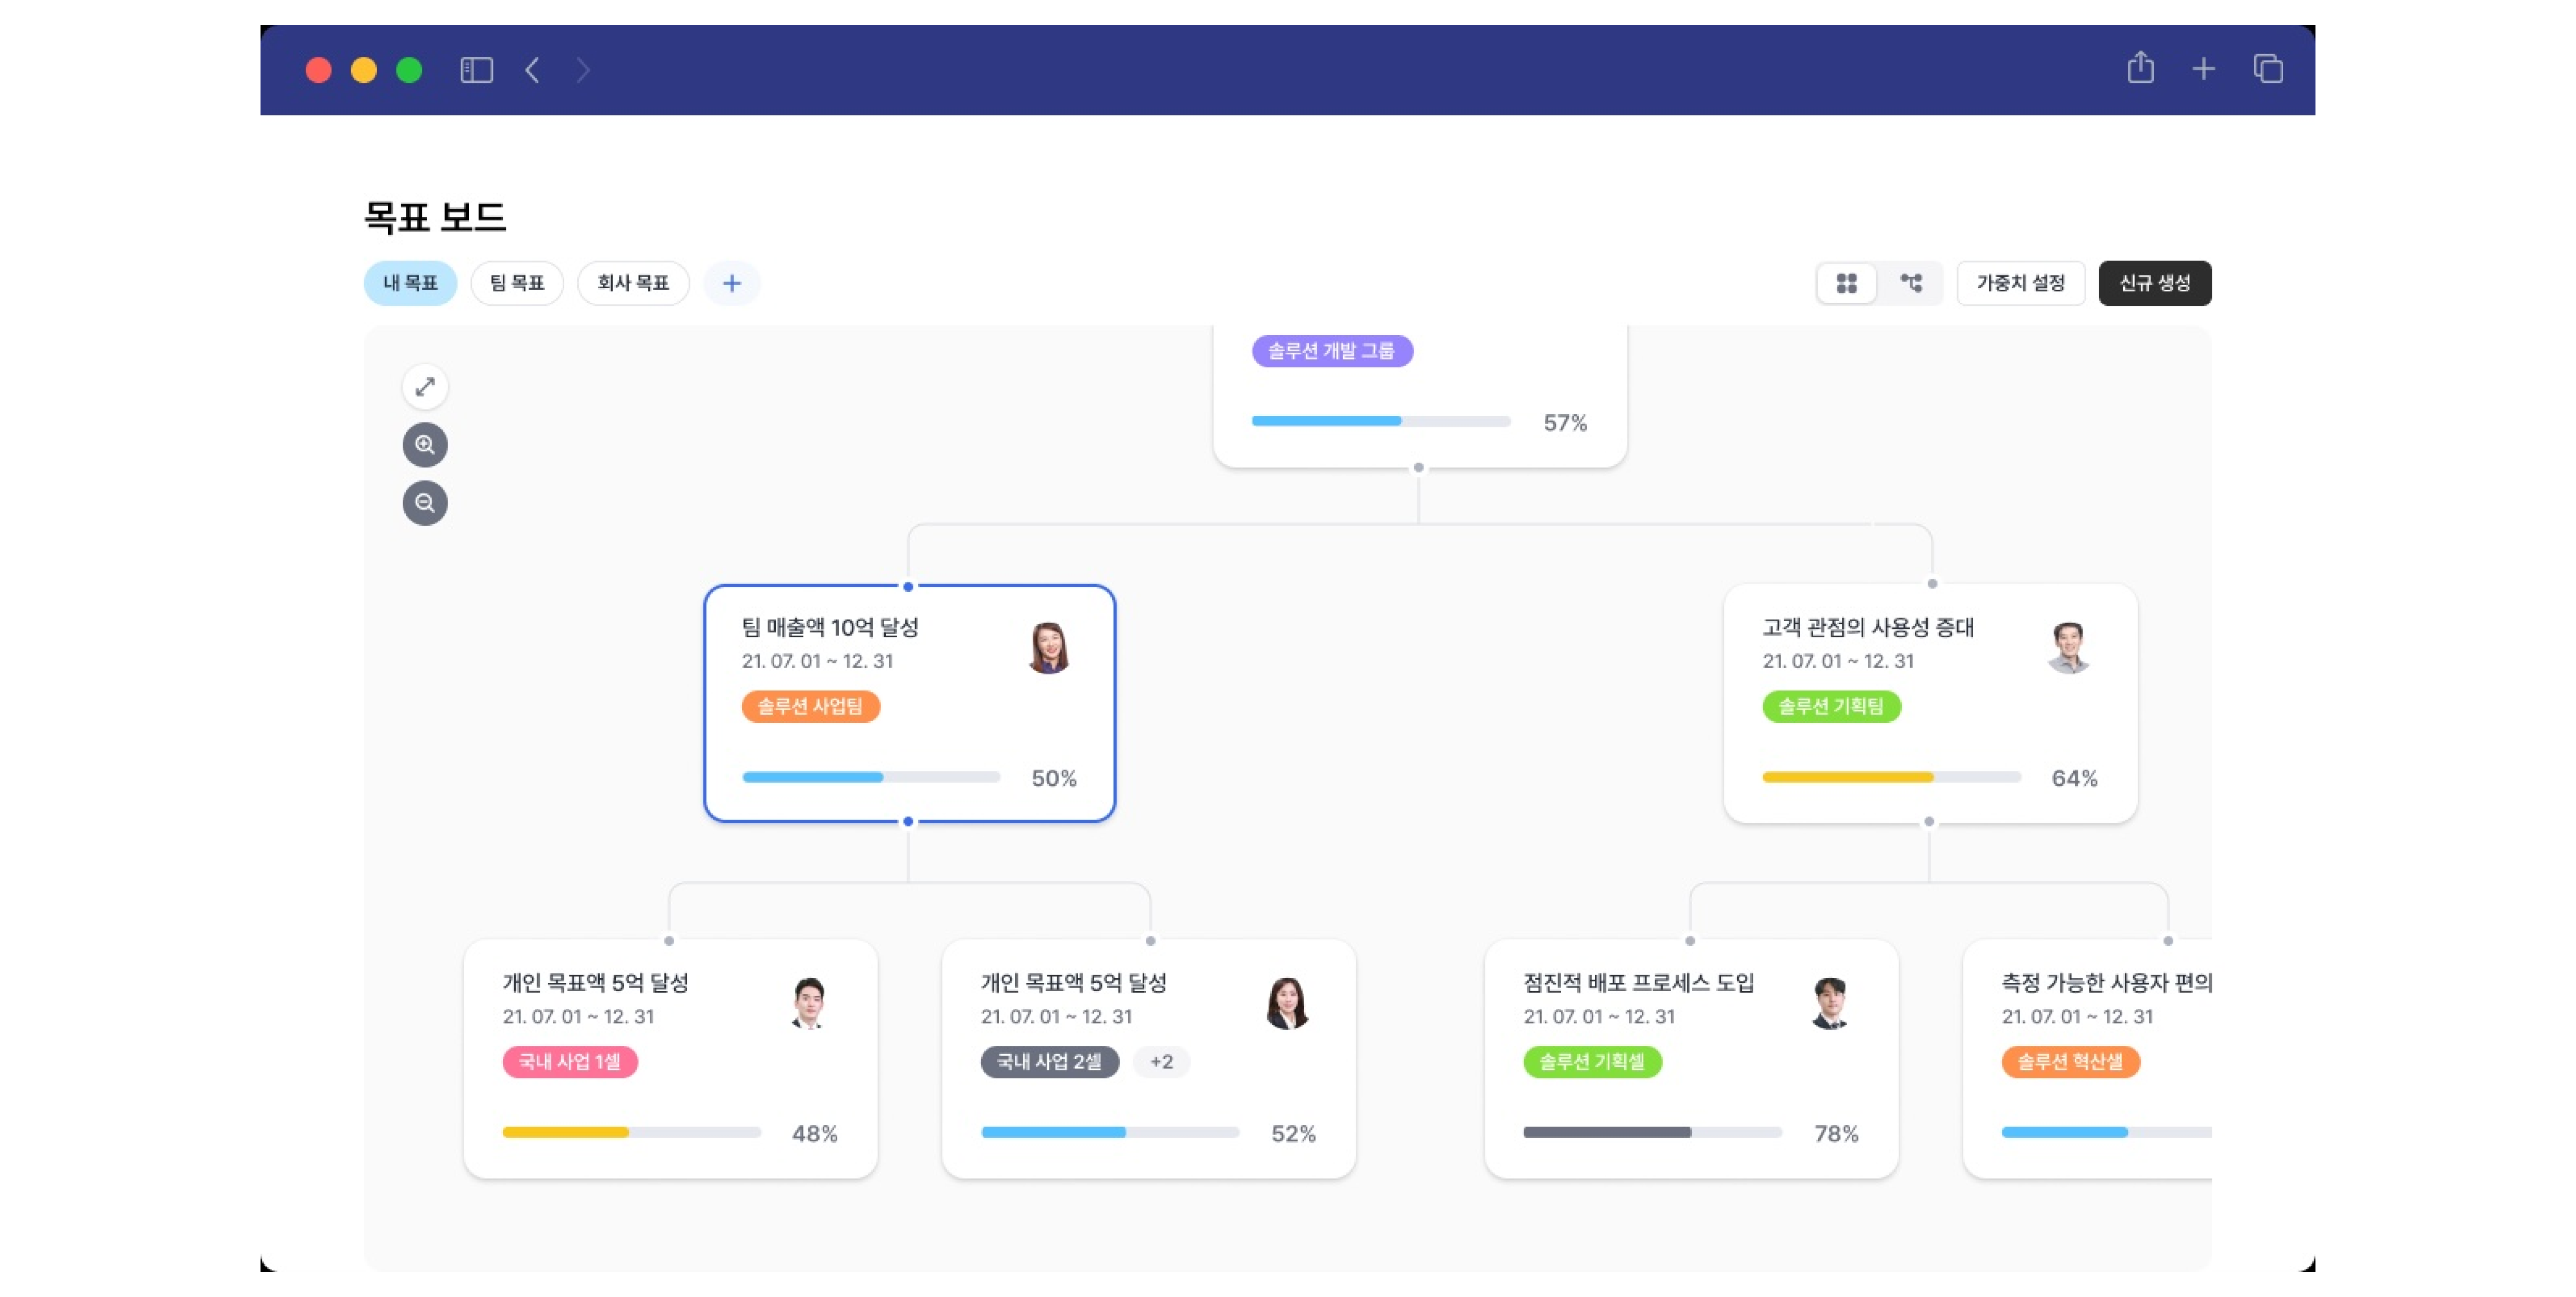
Task: Select the 내 목표 tab
Action: [410, 283]
